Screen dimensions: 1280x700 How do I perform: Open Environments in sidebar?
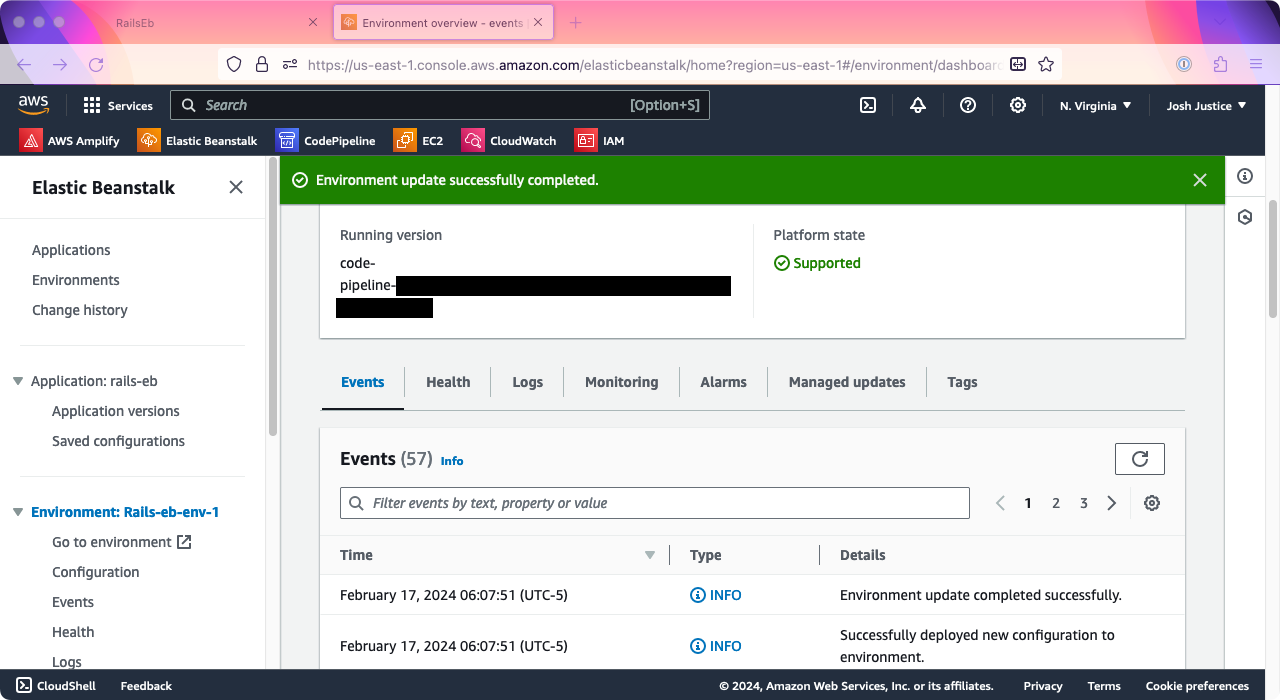76,280
